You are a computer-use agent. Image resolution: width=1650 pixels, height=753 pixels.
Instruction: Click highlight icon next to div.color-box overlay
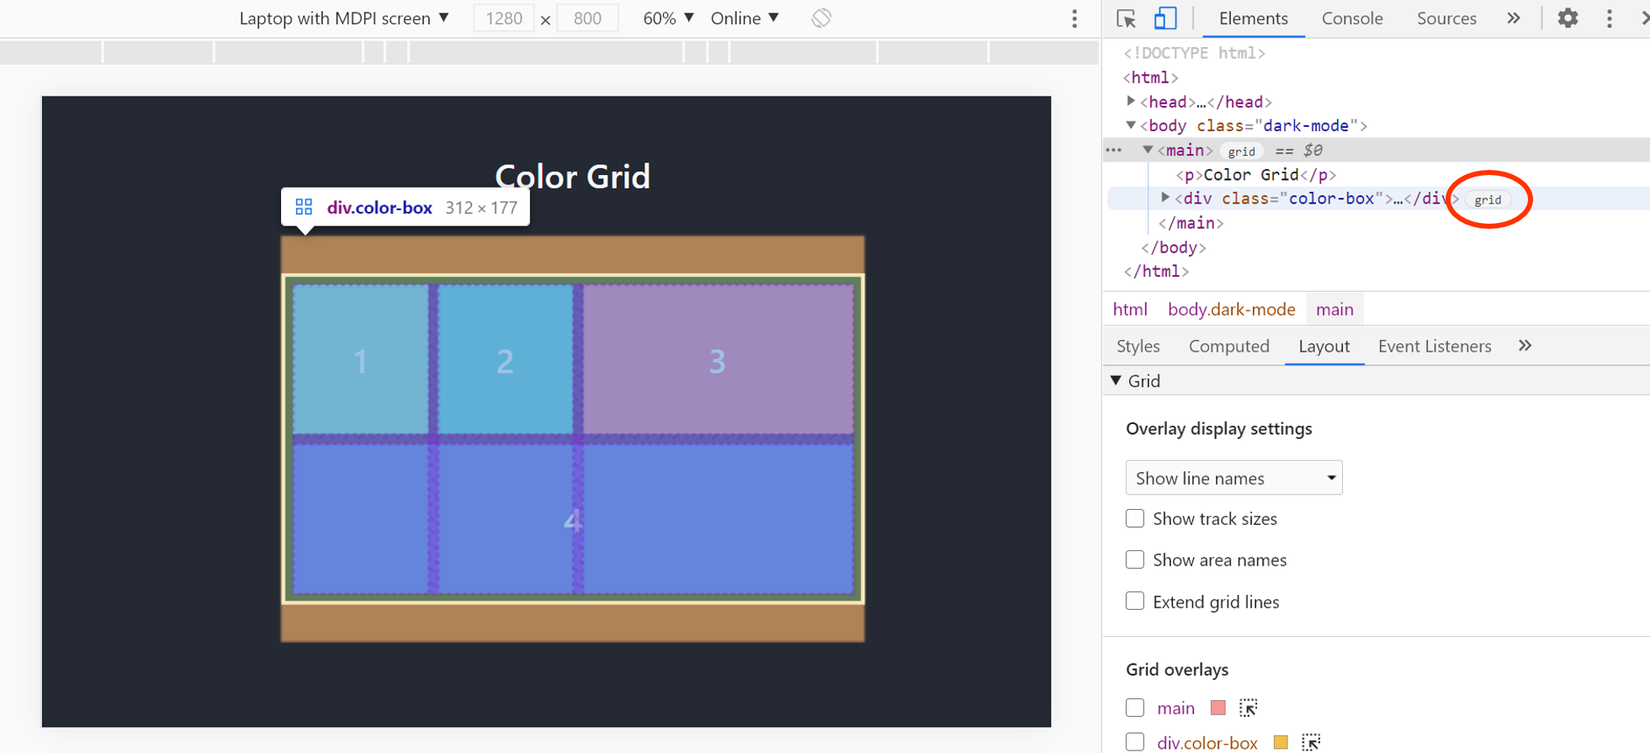point(1310,742)
